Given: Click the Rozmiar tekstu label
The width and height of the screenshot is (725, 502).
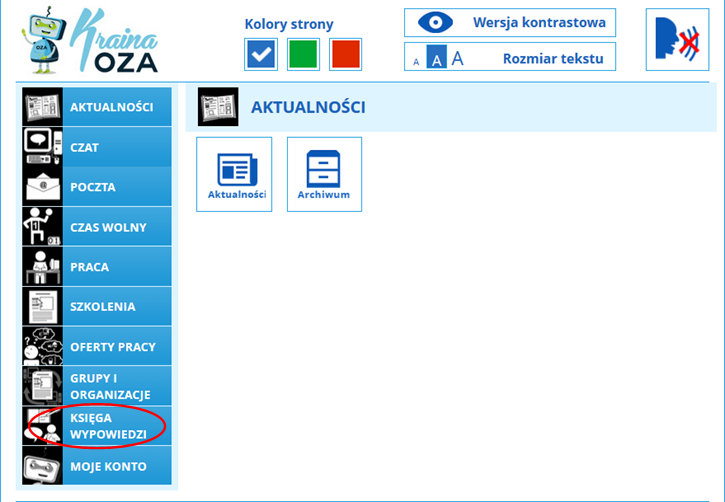Looking at the screenshot, I should pos(553,59).
